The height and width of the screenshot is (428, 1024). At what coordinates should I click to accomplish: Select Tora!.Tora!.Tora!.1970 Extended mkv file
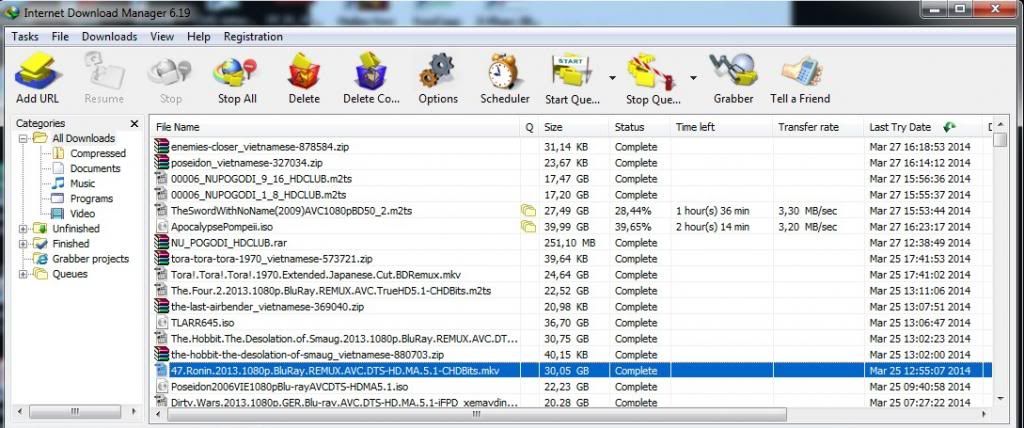click(315, 274)
